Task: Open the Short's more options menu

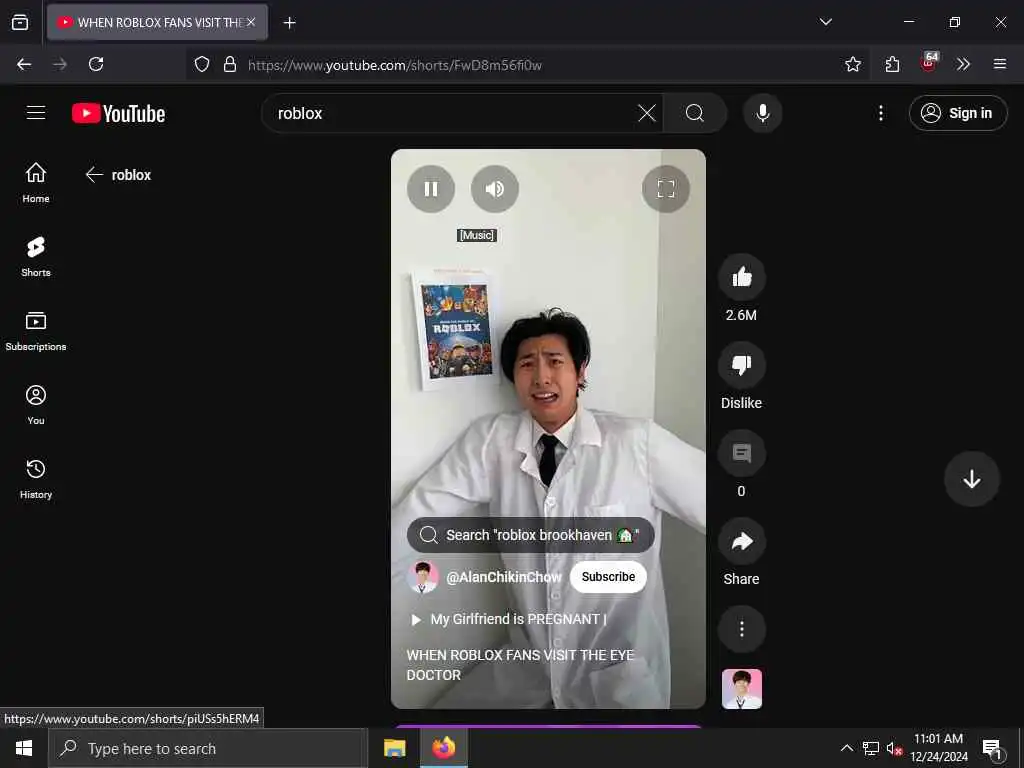Action: point(741,629)
